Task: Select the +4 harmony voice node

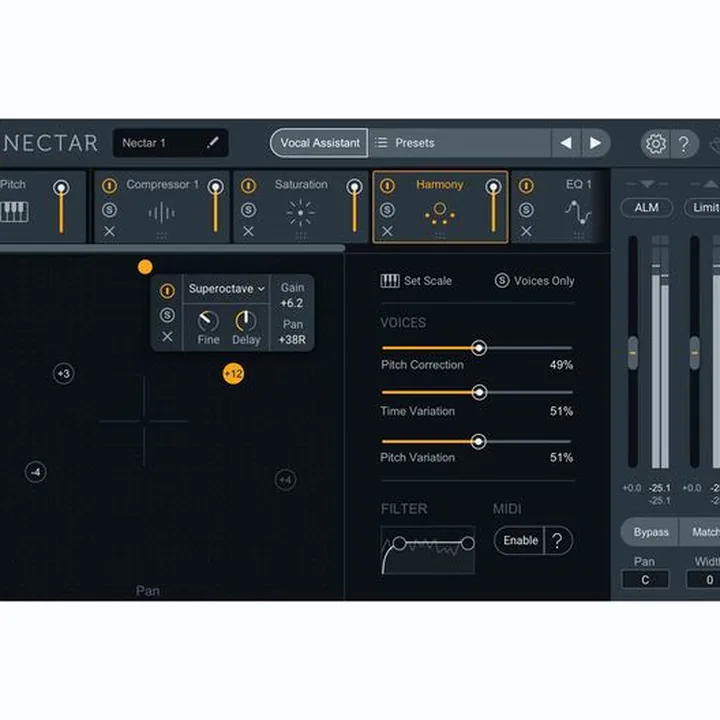Action: tap(285, 480)
